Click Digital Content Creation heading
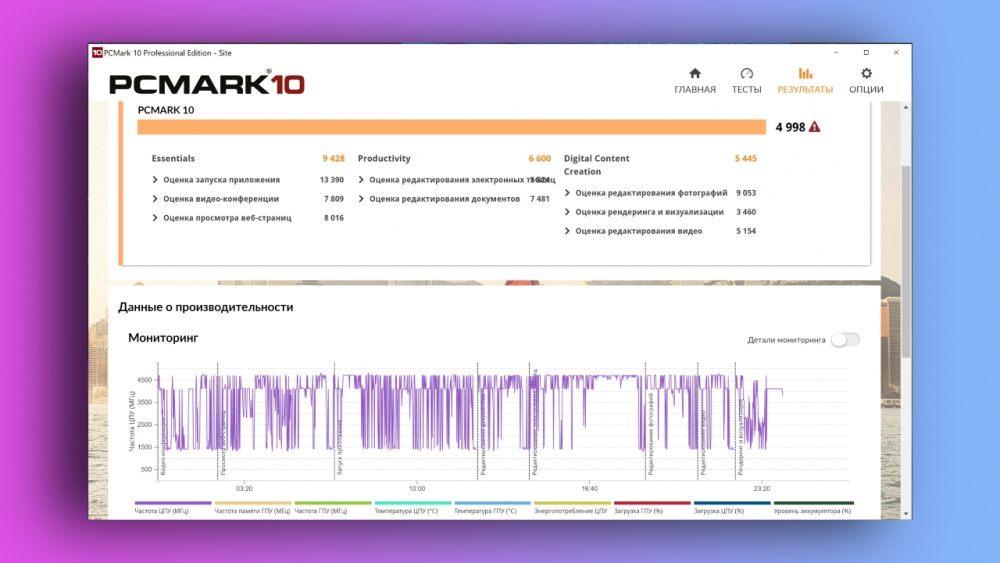This screenshot has width=1000, height=563. point(596,165)
